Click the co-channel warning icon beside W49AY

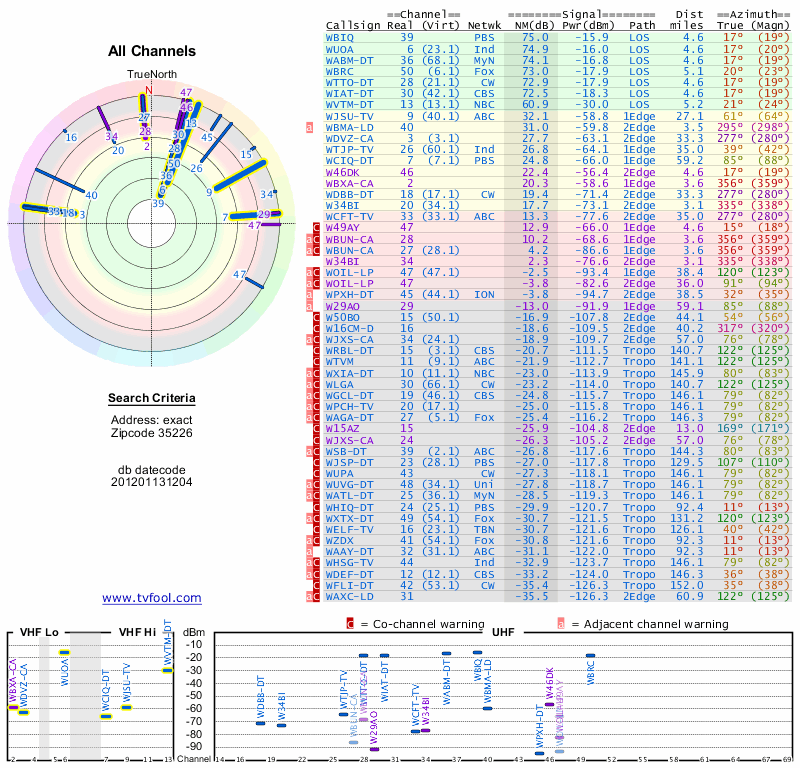(x=316, y=228)
